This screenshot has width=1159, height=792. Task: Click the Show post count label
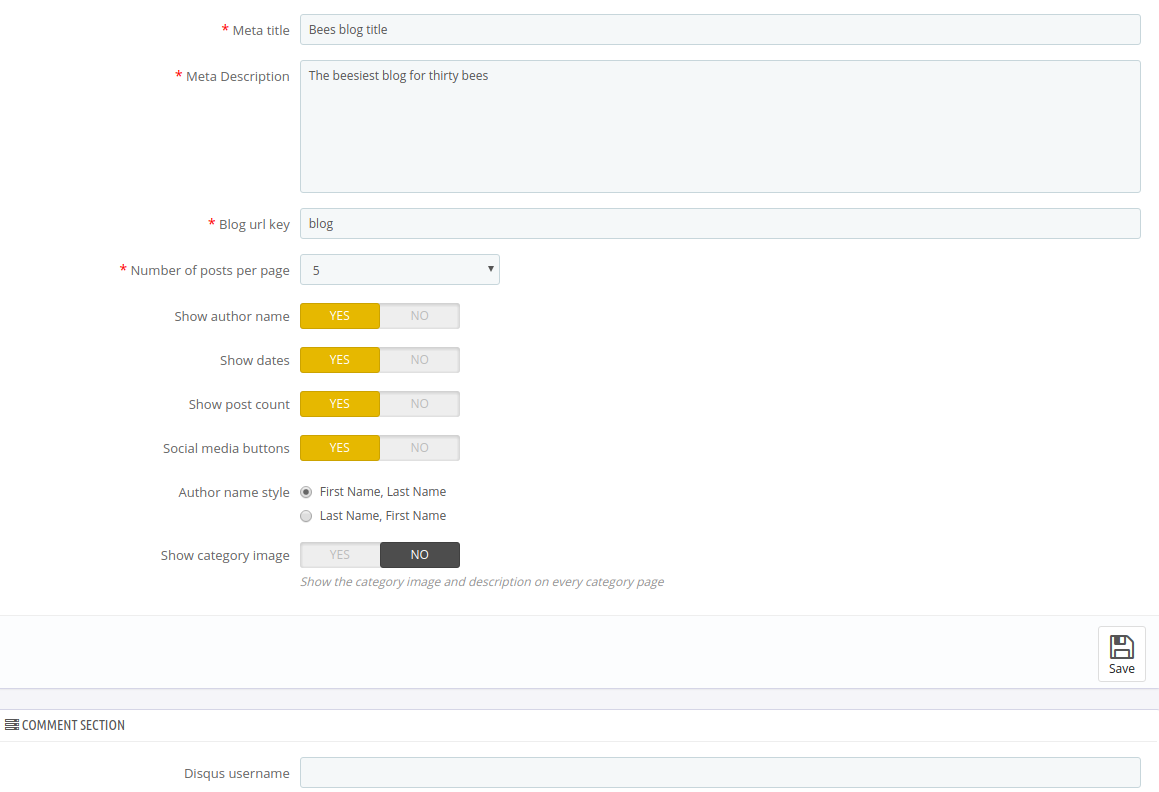point(239,405)
